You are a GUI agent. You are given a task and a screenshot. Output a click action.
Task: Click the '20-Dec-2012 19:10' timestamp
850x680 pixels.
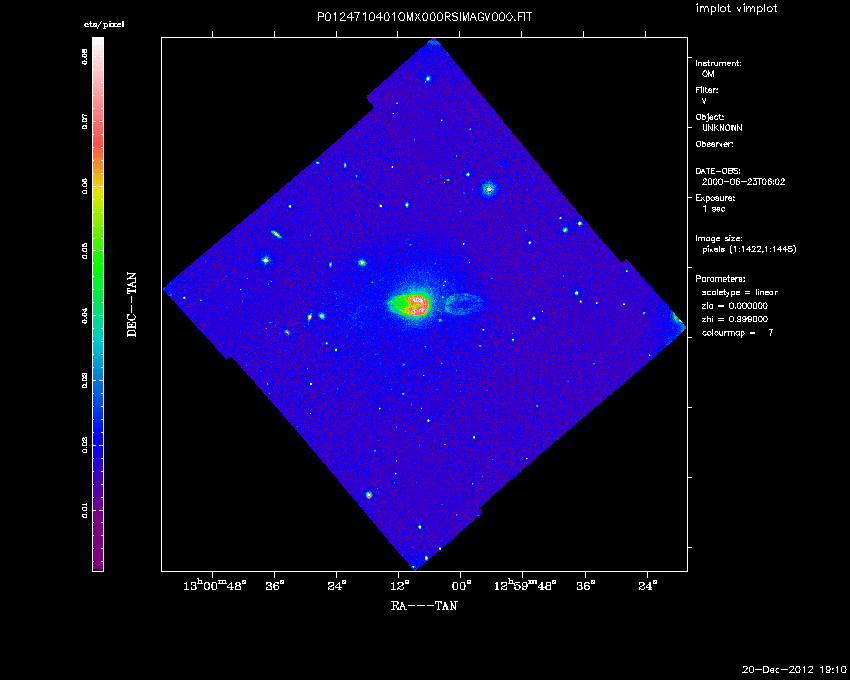pyautogui.click(x=794, y=670)
